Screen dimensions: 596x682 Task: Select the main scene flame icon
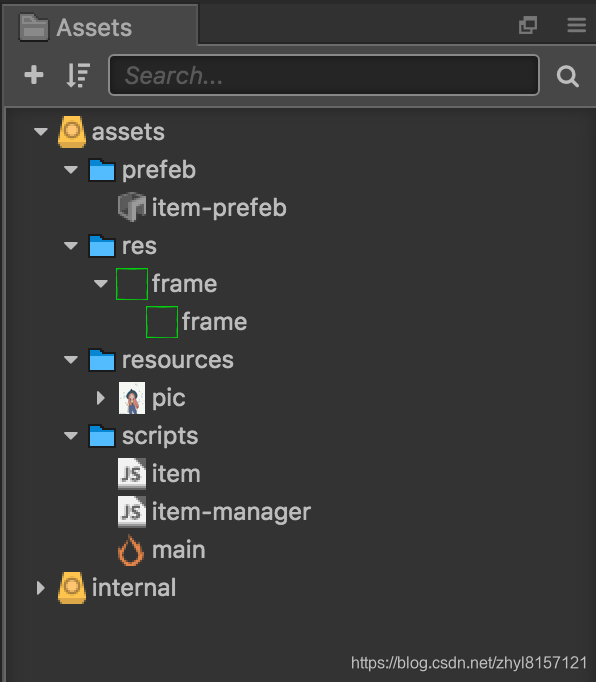(131, 550)
